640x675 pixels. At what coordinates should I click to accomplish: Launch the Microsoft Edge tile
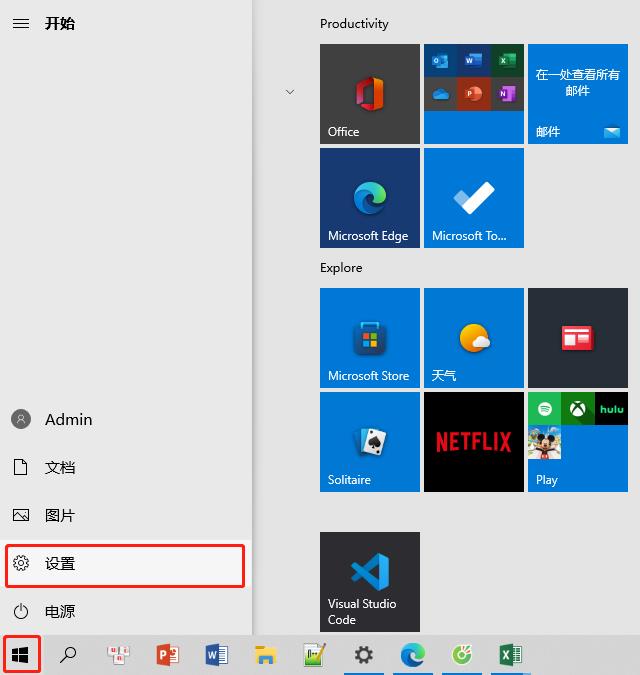tap(370, 198)
